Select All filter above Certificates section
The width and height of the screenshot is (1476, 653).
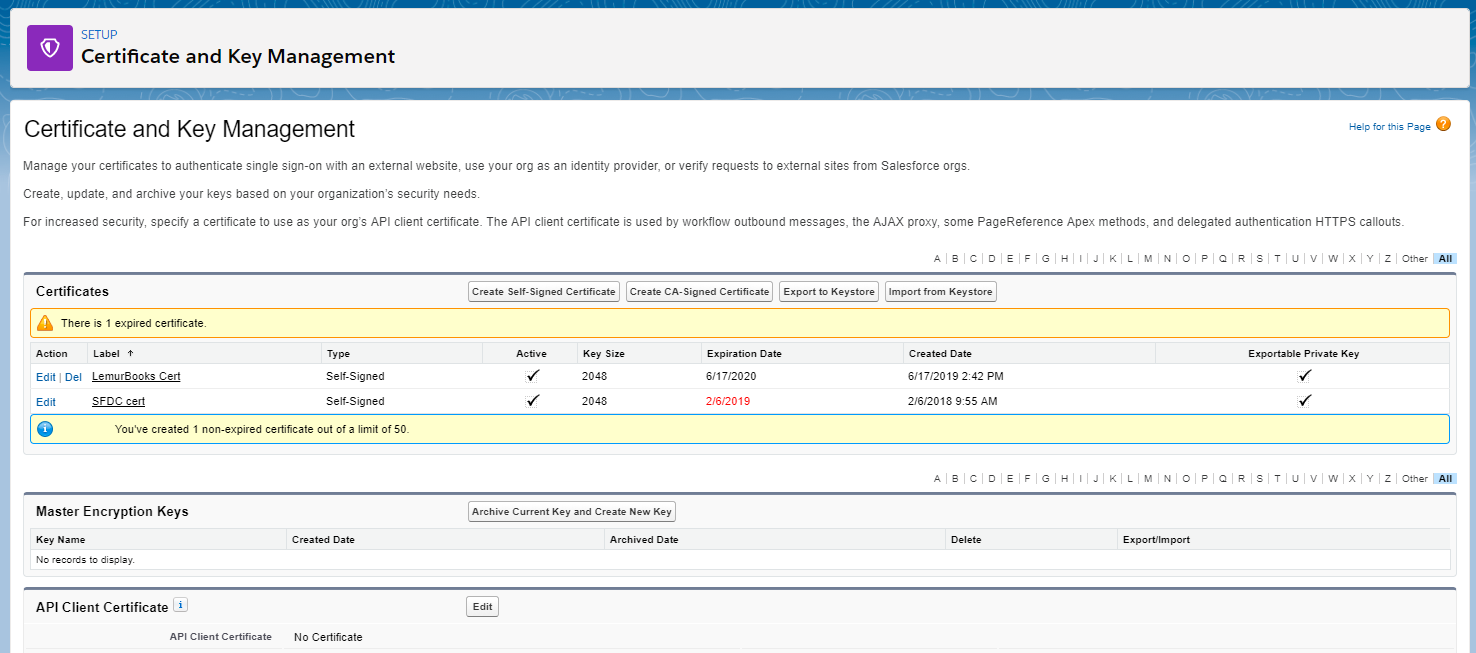(1445, 259)
